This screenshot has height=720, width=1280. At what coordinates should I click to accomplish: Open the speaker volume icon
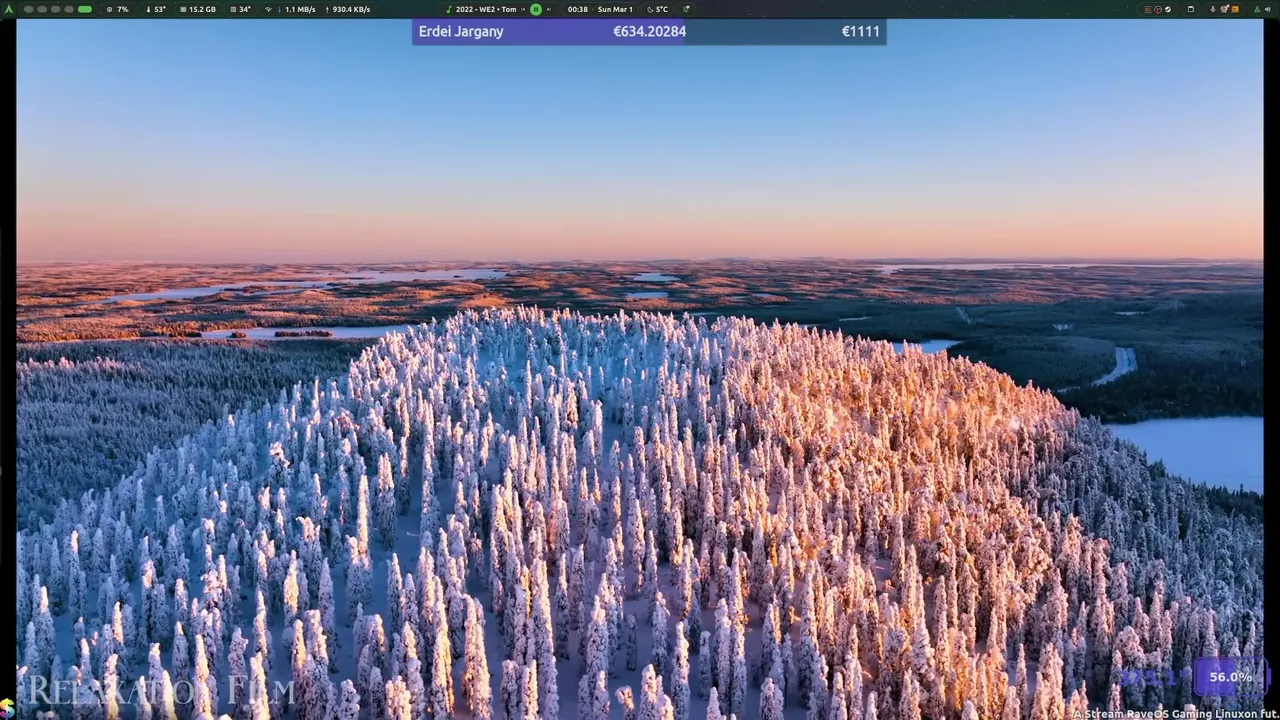click(1268, 9)
